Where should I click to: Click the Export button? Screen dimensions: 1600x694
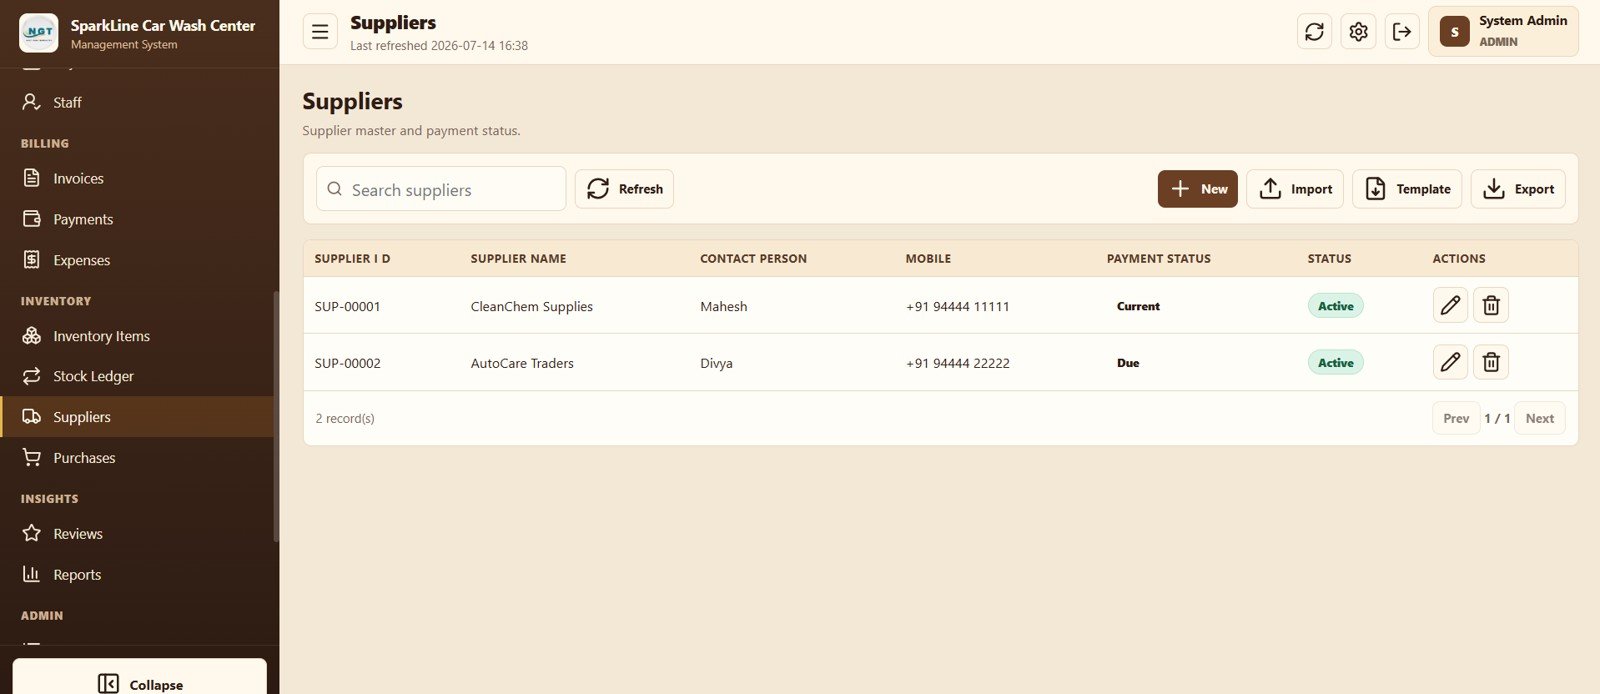pyautogui.click(x=1518, y=189)
